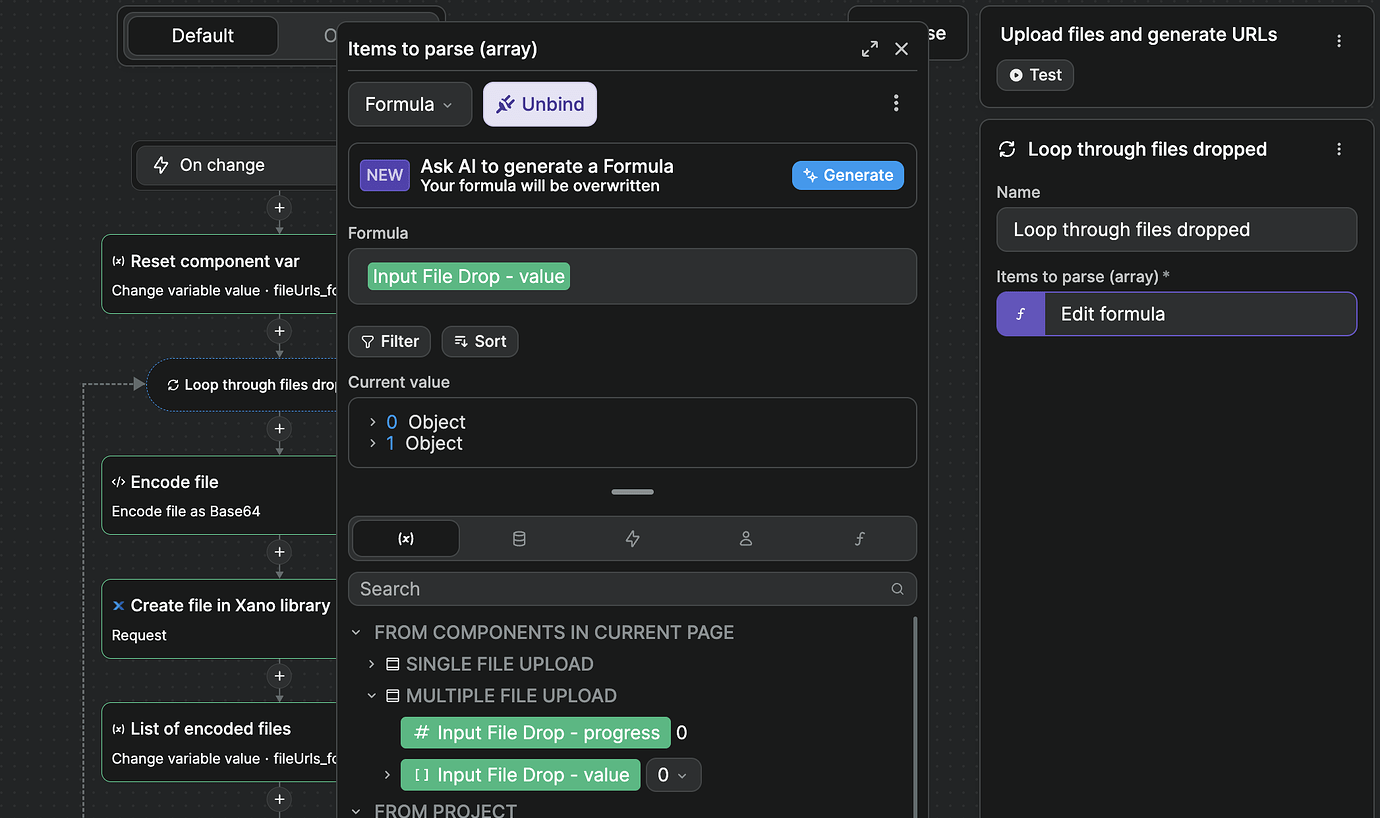Select the database collections tab icon
This screenshot has height=818, width=1380.
(x=519, y=539)
